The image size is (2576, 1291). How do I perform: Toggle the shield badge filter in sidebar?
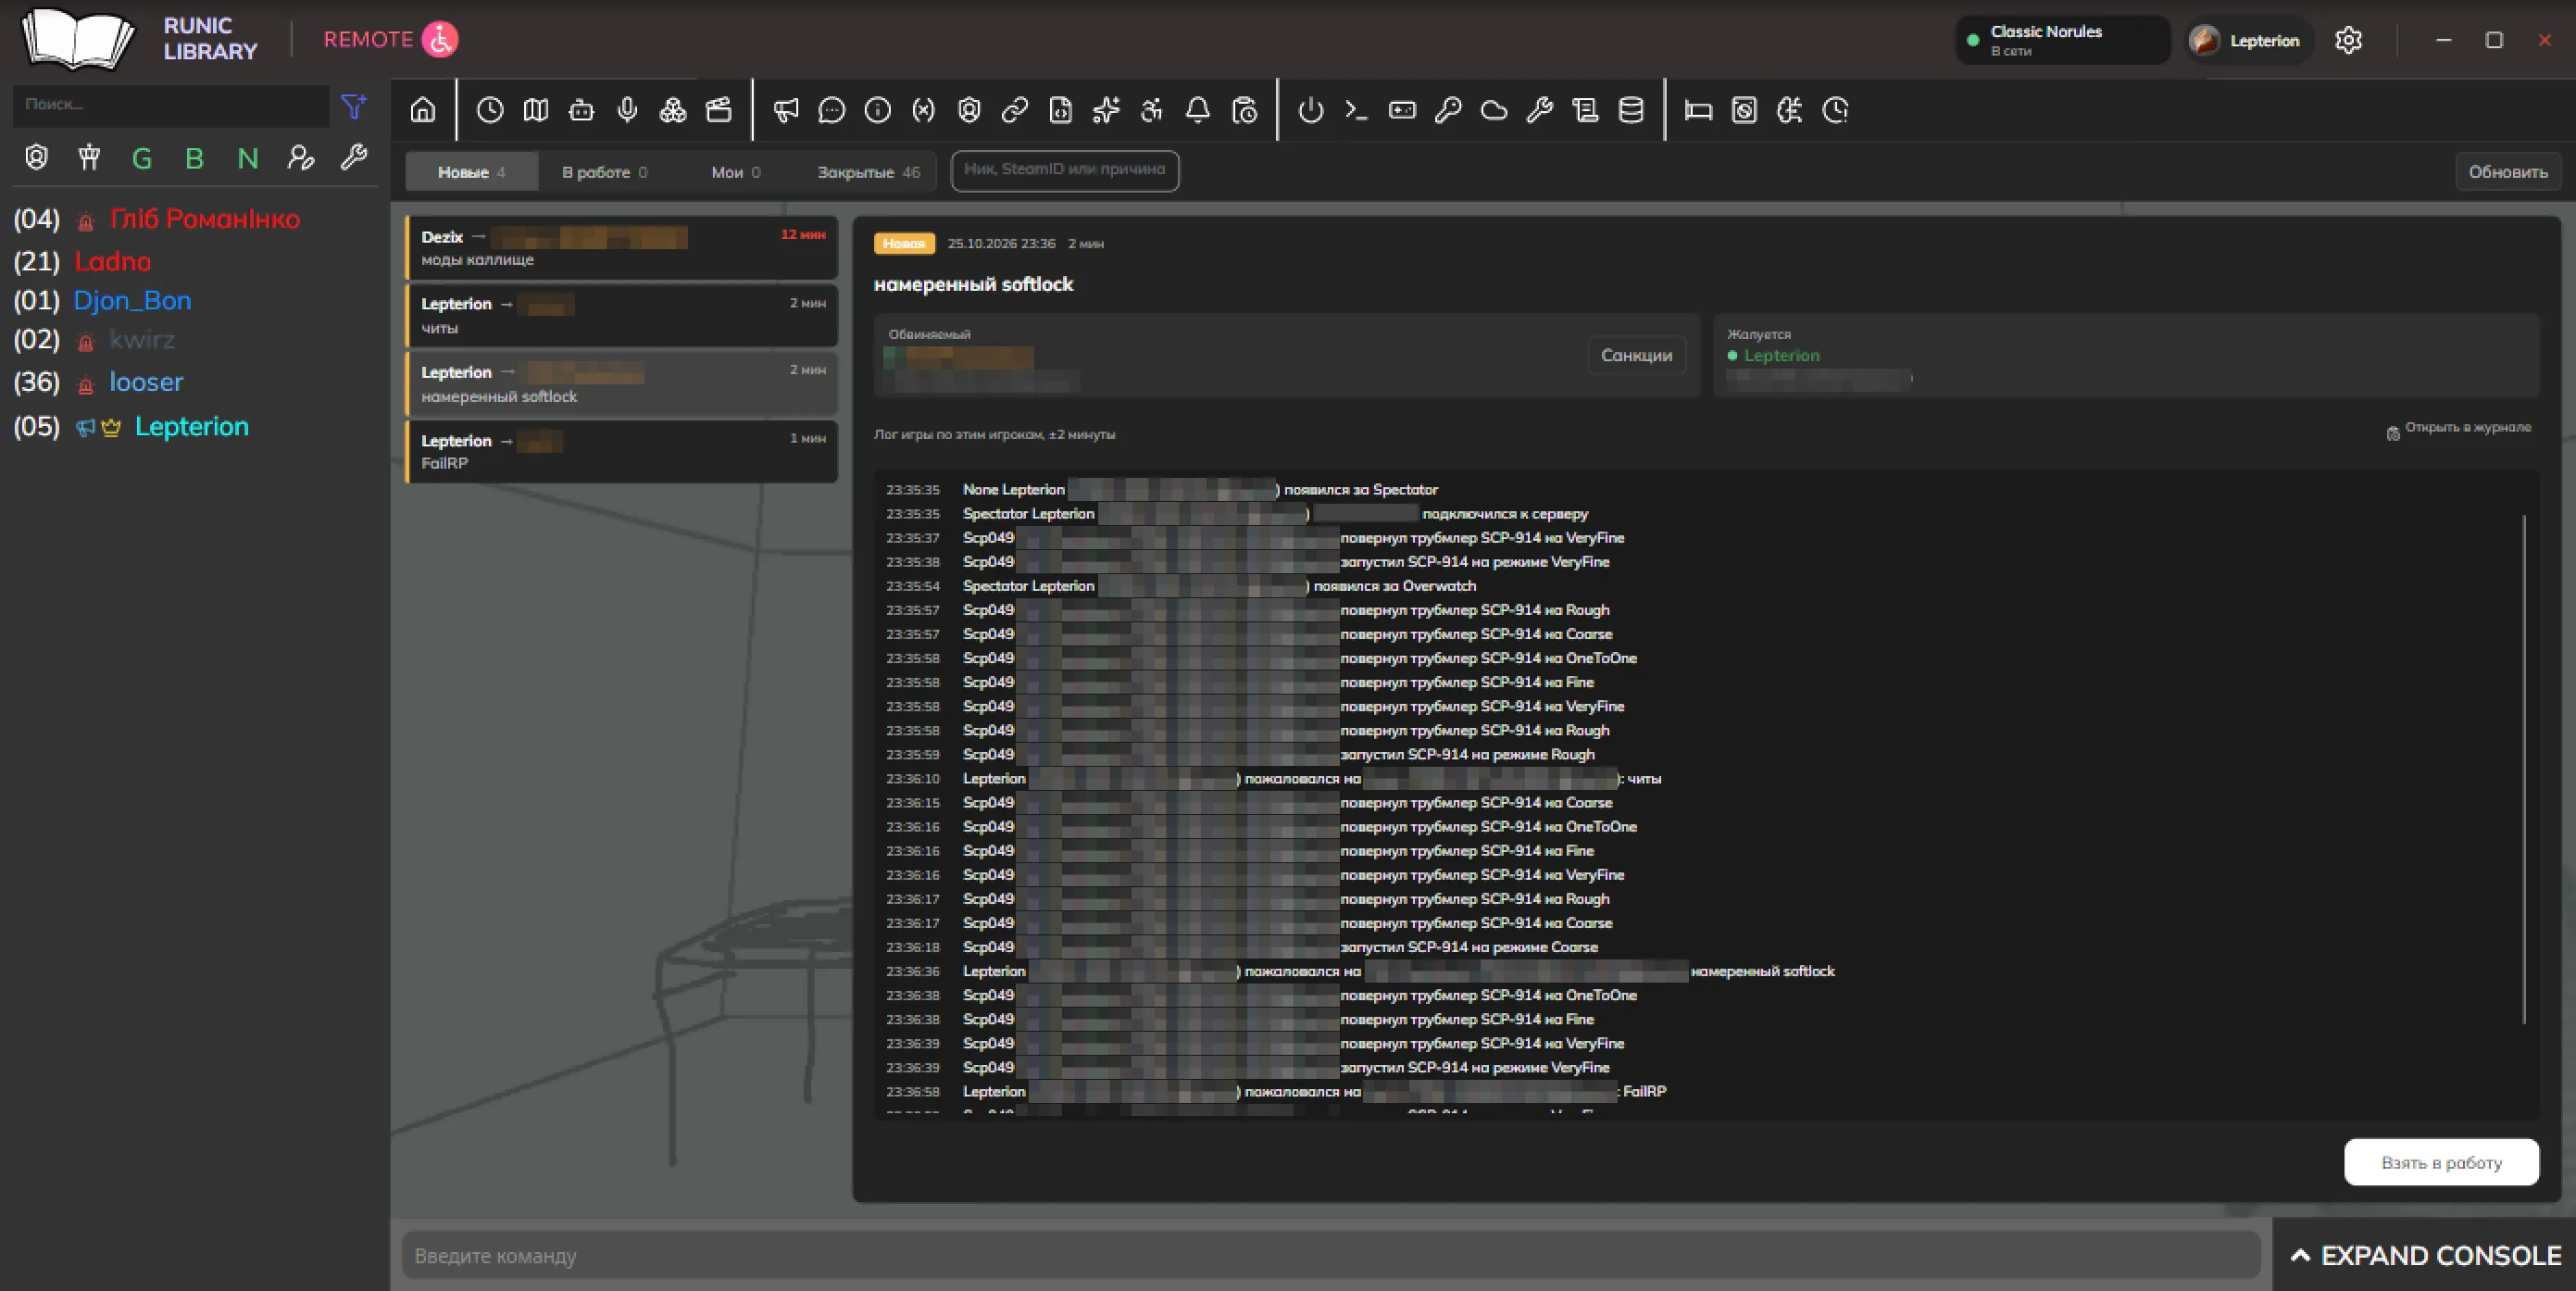pos(37,157)
